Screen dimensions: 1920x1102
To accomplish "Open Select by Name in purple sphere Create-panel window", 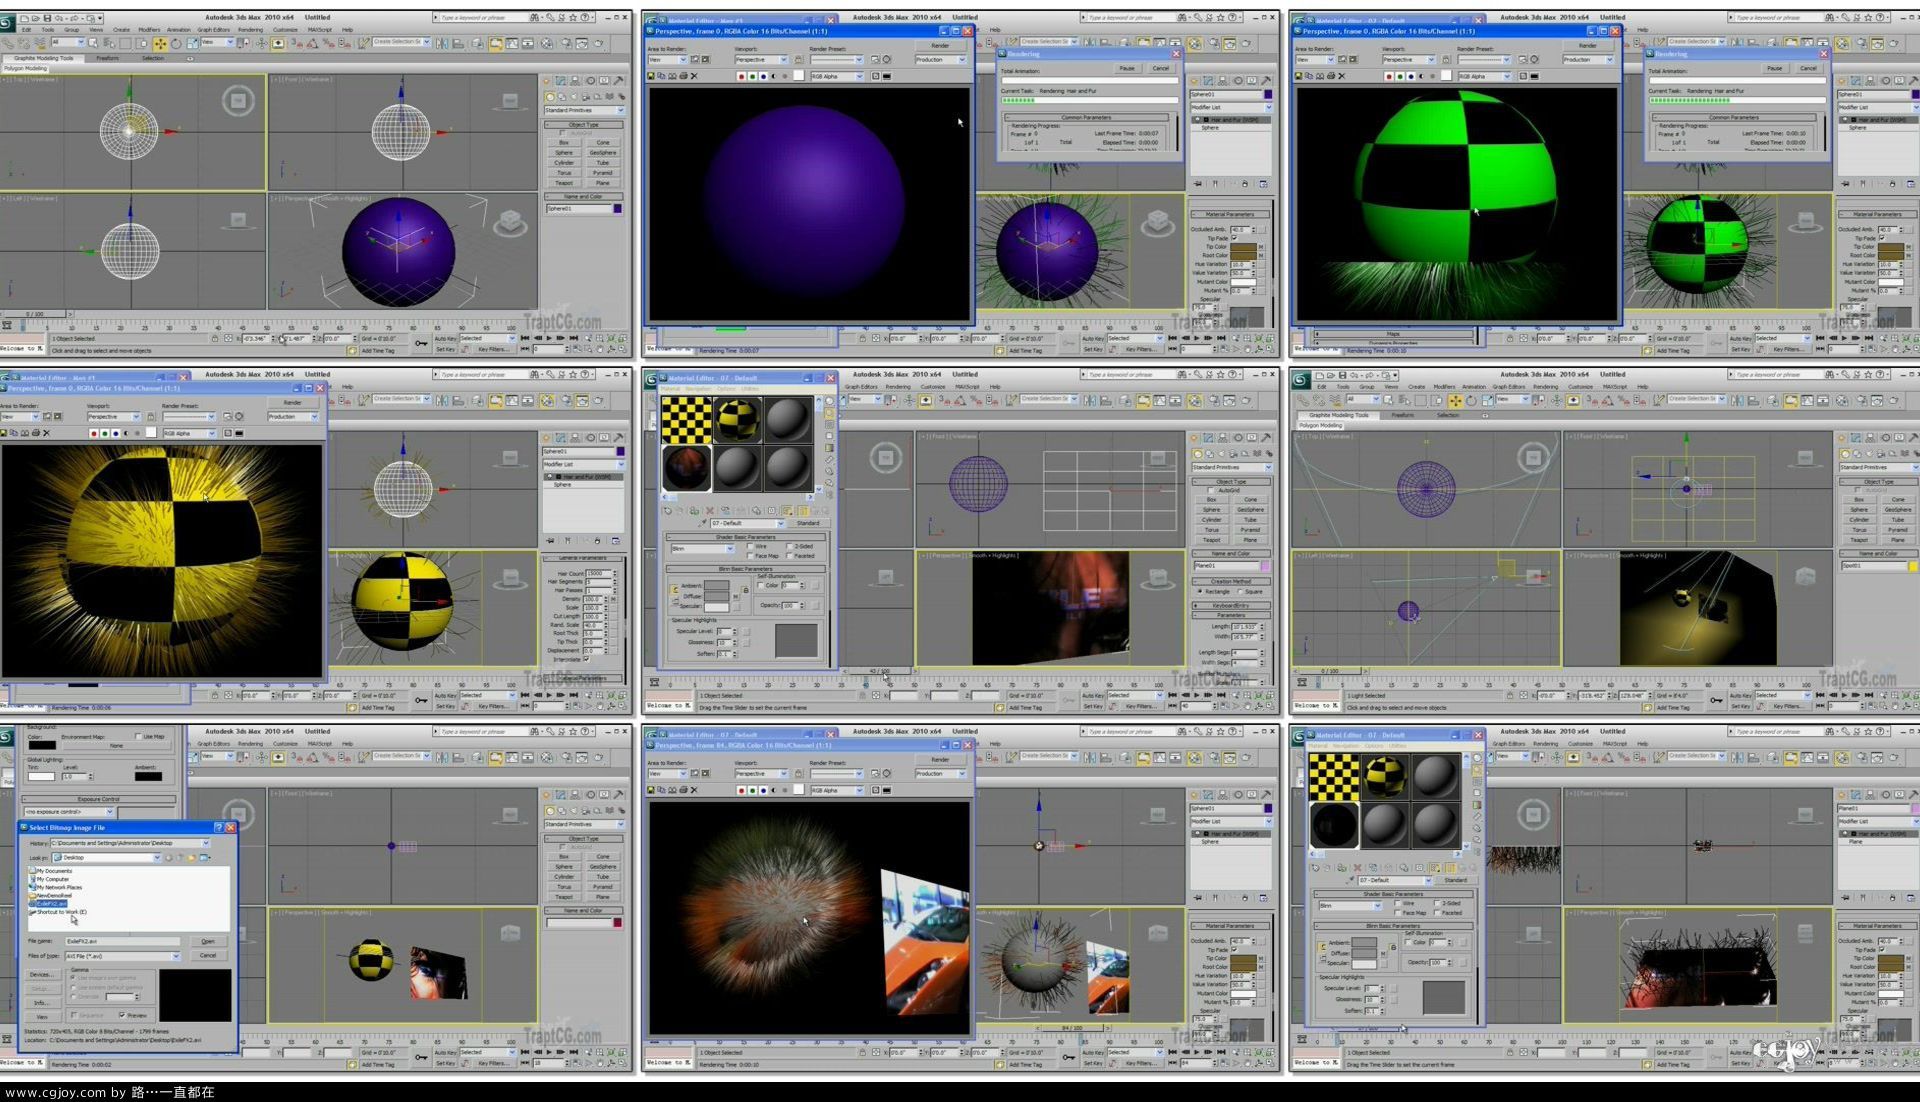I will click(x=109, y=44).
